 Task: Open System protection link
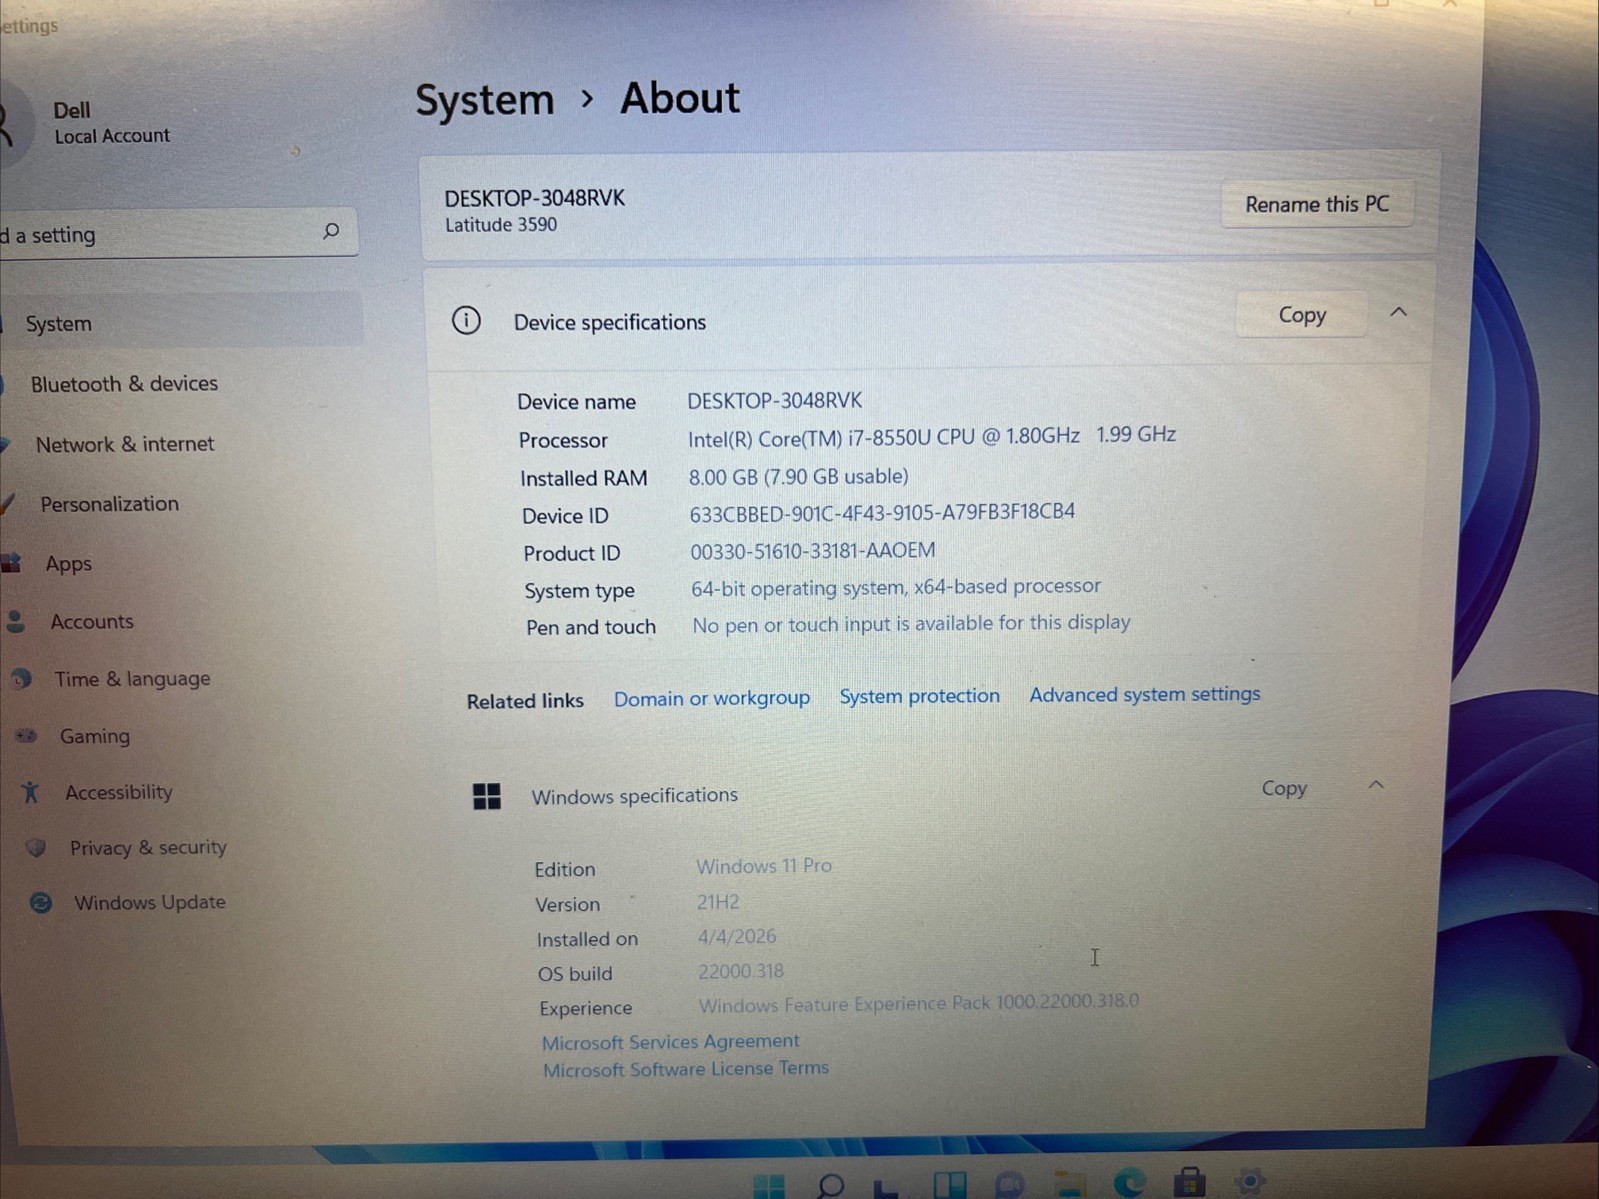pyautogui.click(x=919, y=696)
